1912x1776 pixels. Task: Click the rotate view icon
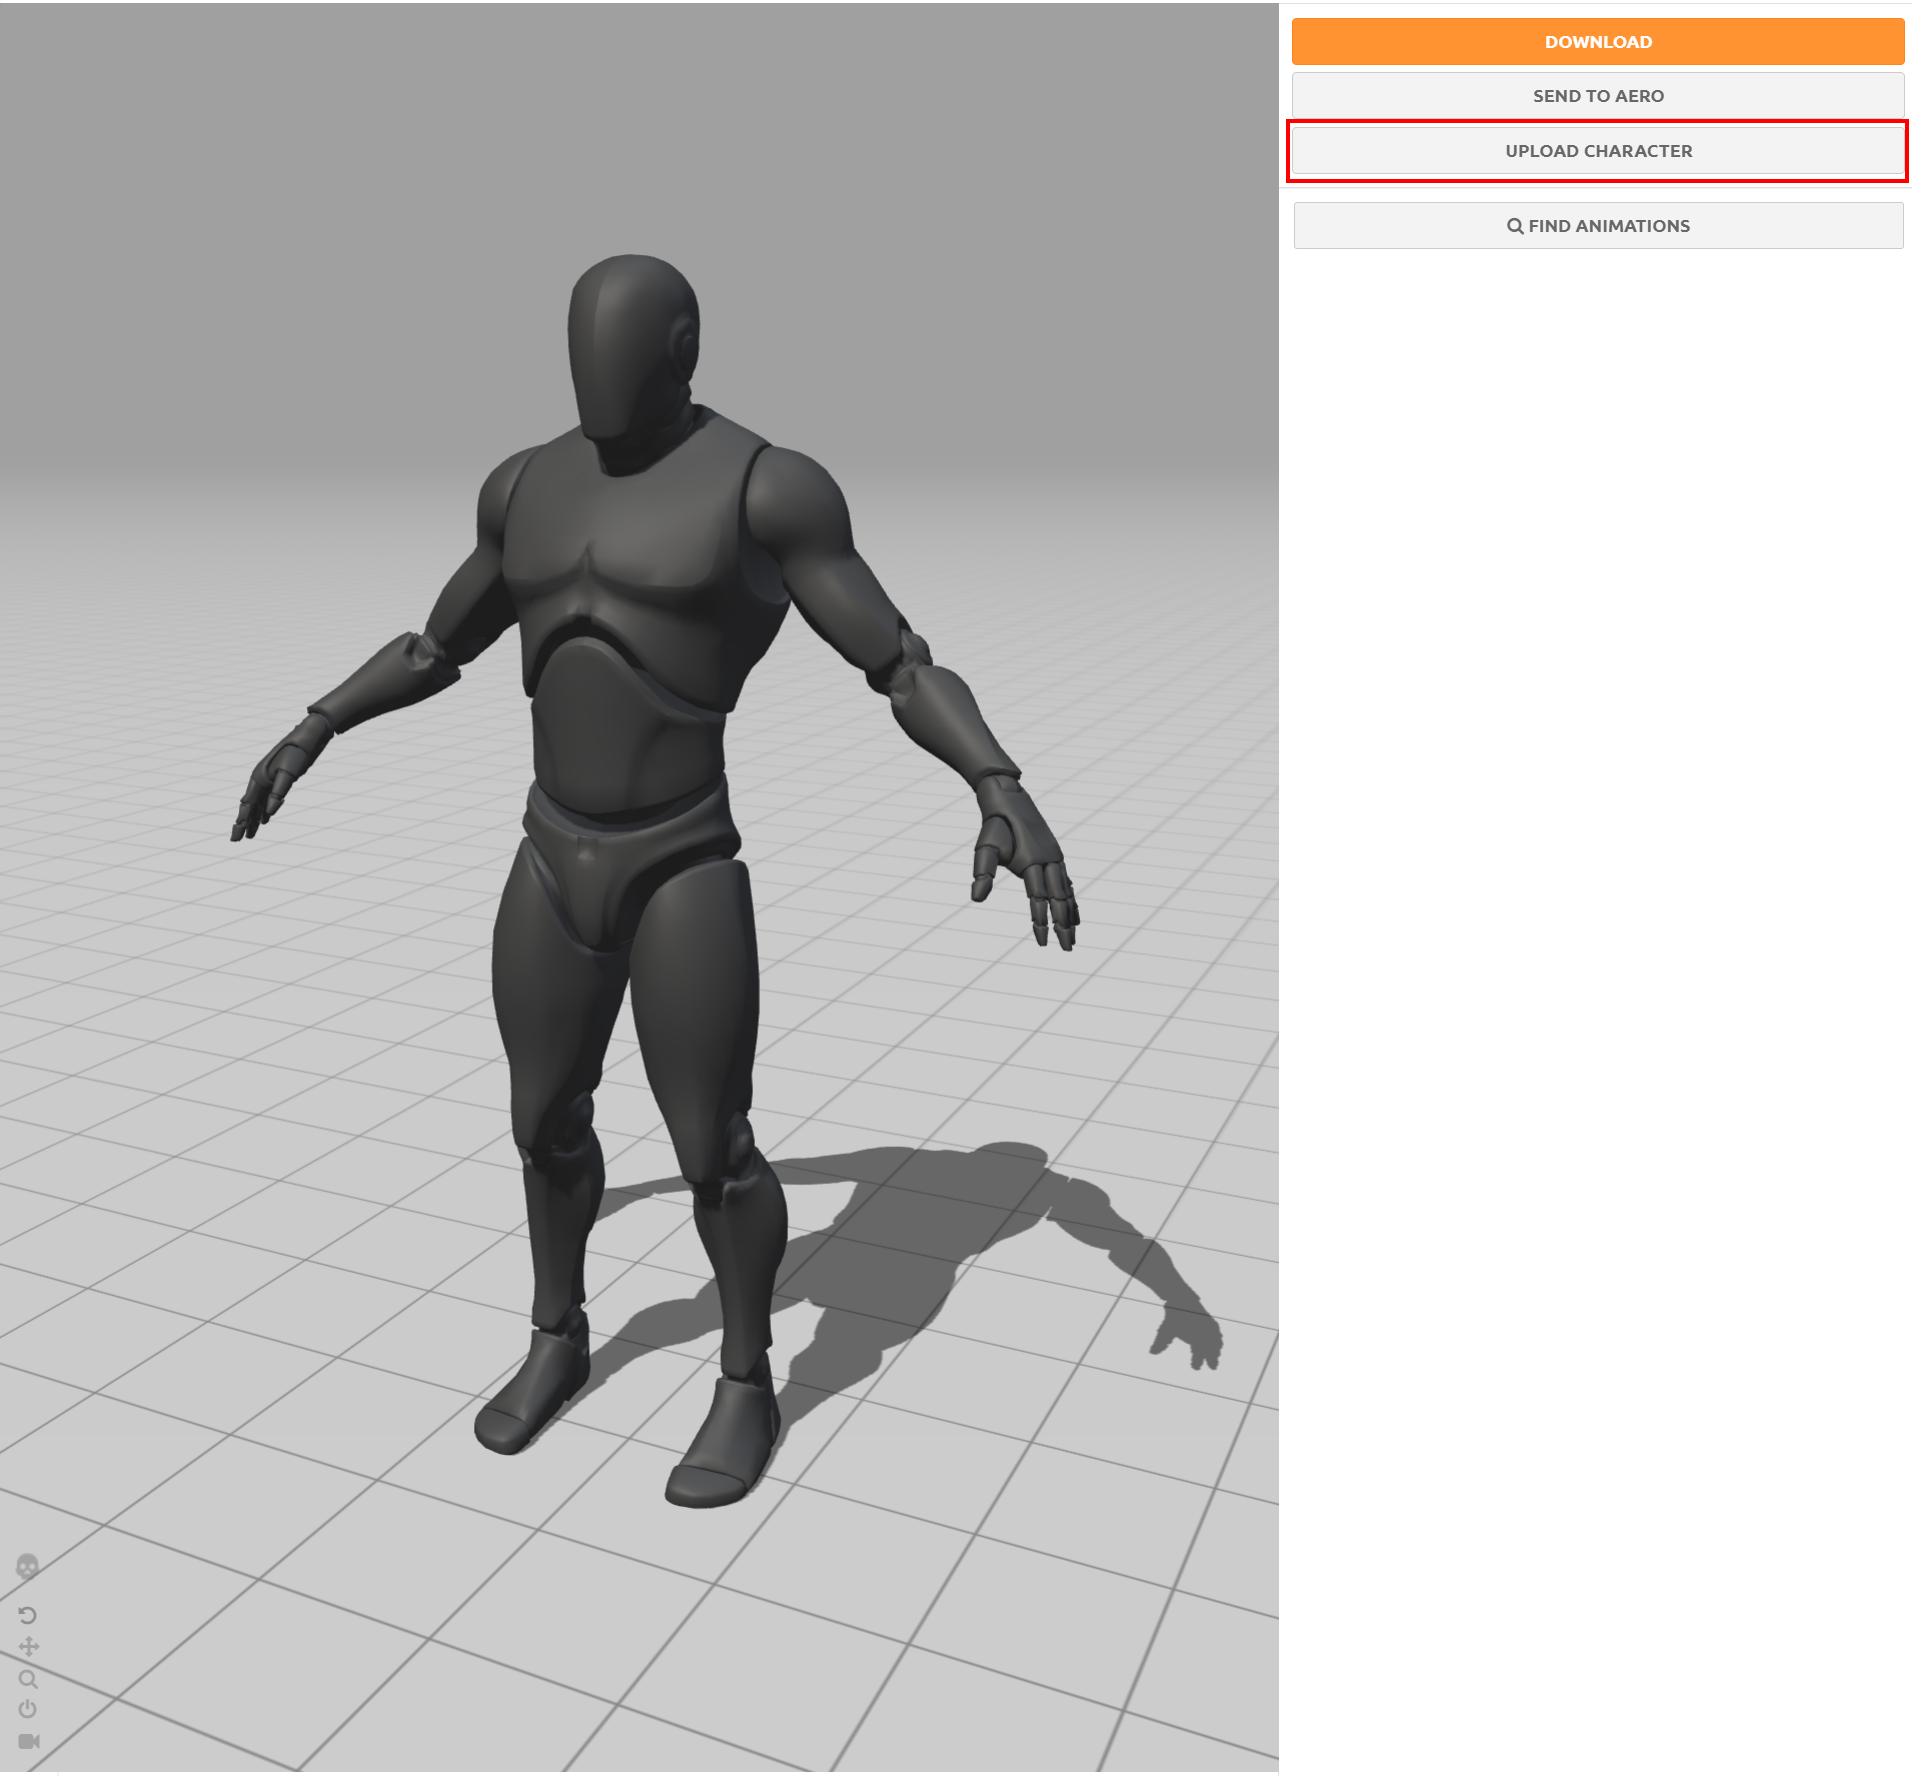pyautogui.click(x=28, y=1615)
